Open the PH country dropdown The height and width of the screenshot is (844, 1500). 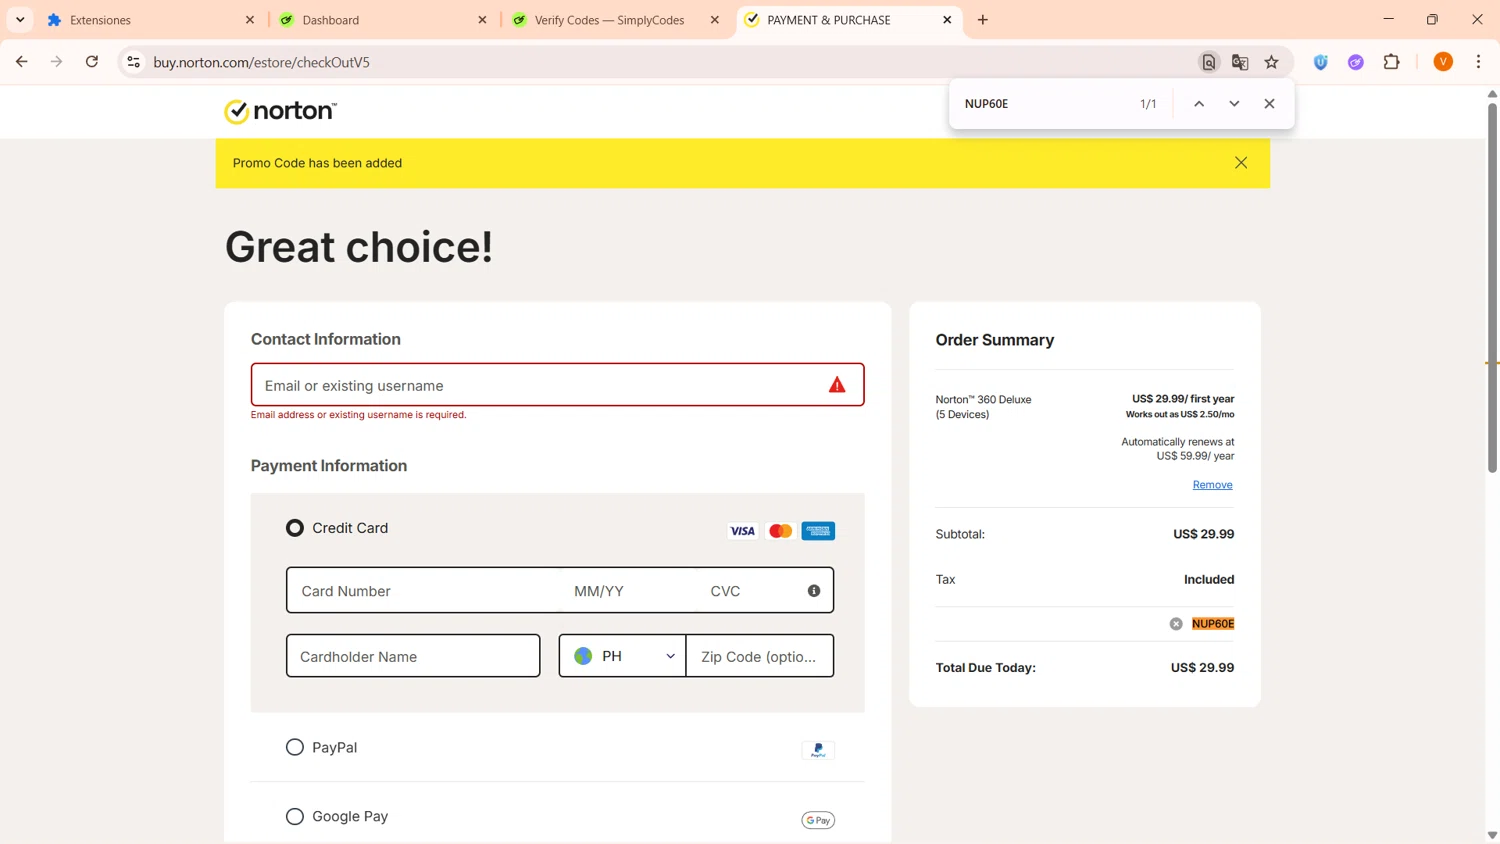pyautogui.click(x=622, y=656)
